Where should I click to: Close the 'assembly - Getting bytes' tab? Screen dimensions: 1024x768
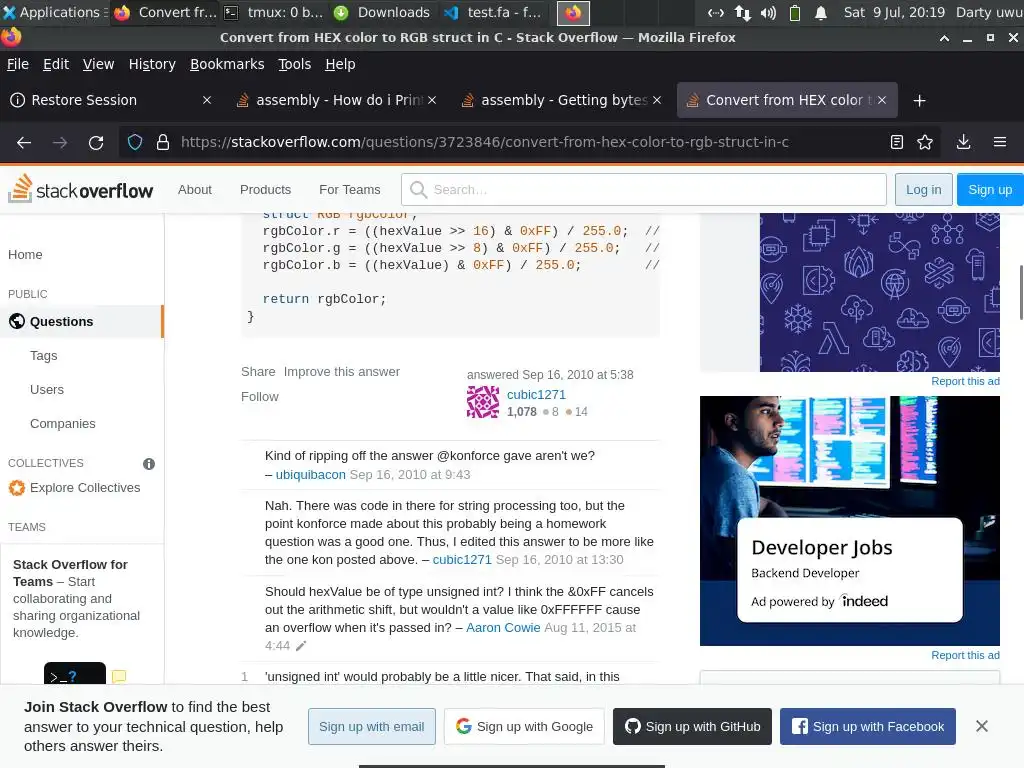657,100
